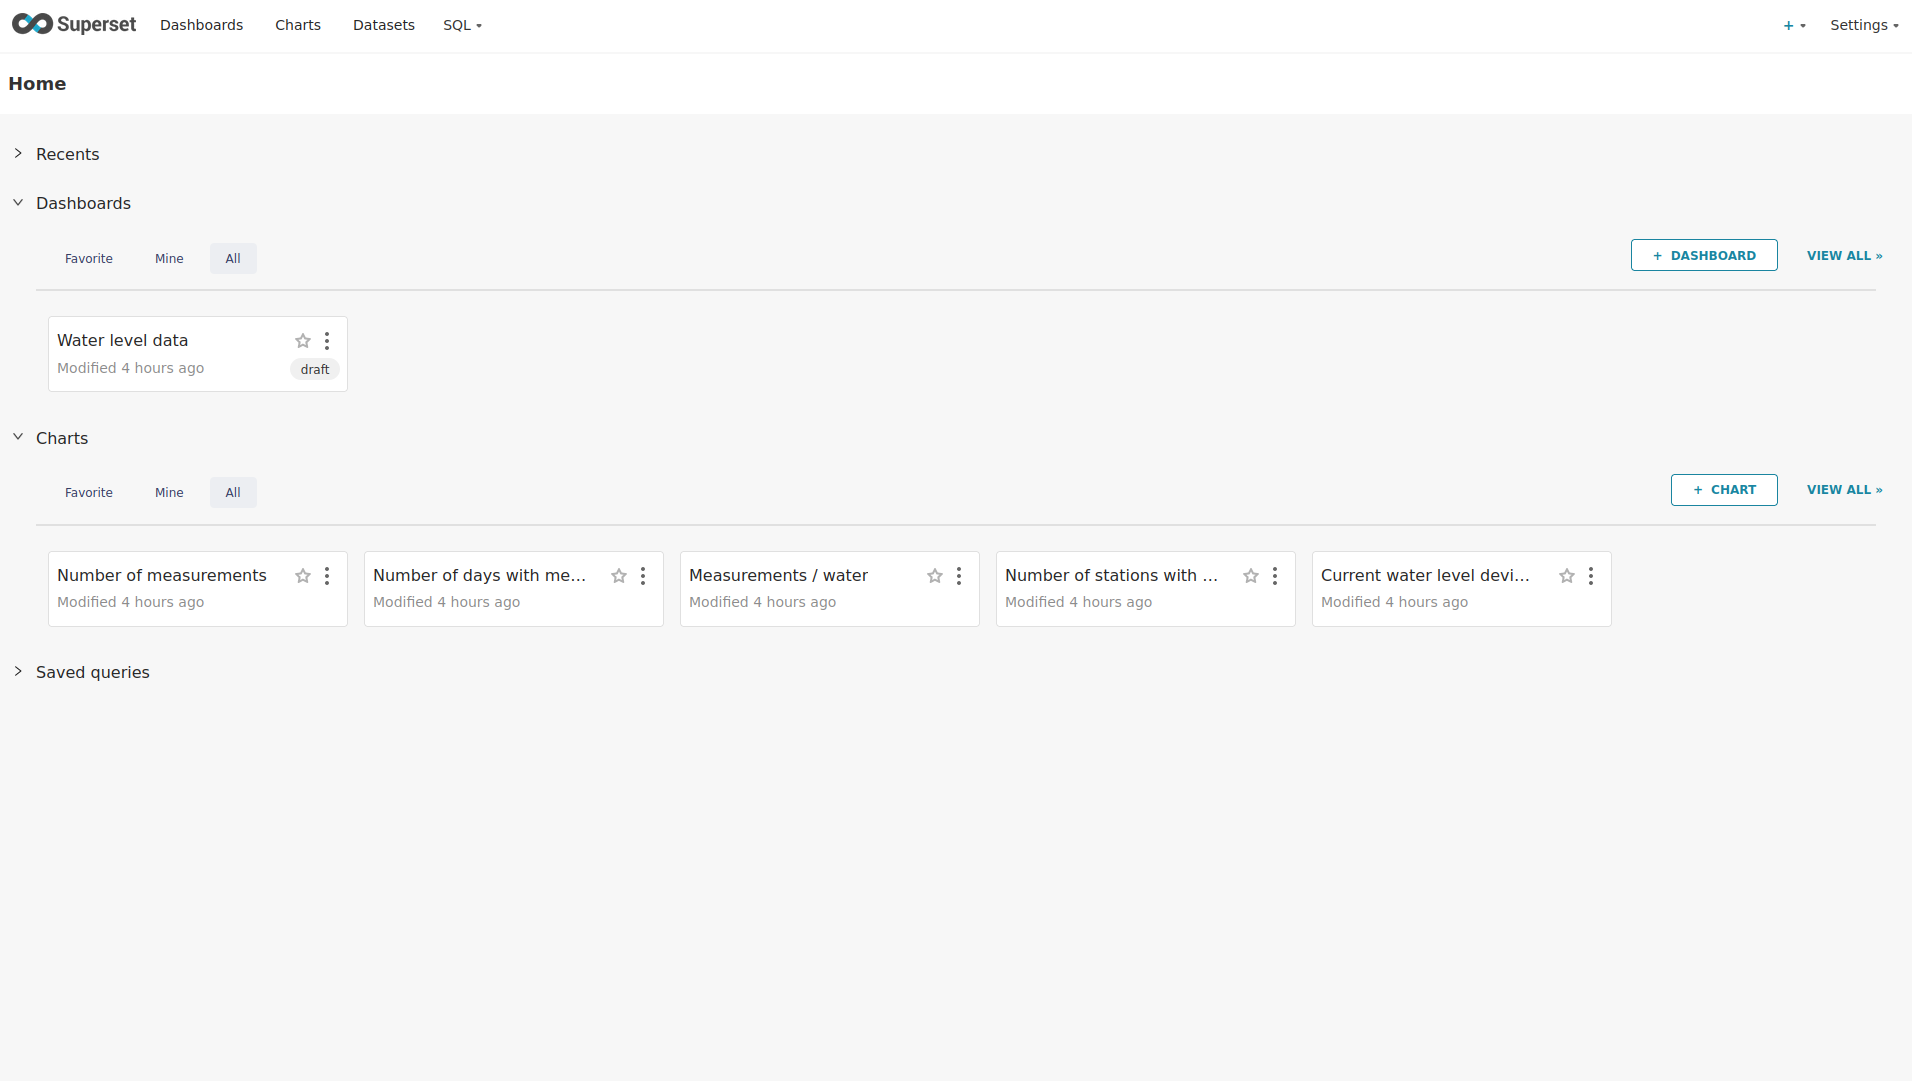Switch to Mine tab under Charts
This screenshot has height=1081, width=1912.
[x=169, y=493]
